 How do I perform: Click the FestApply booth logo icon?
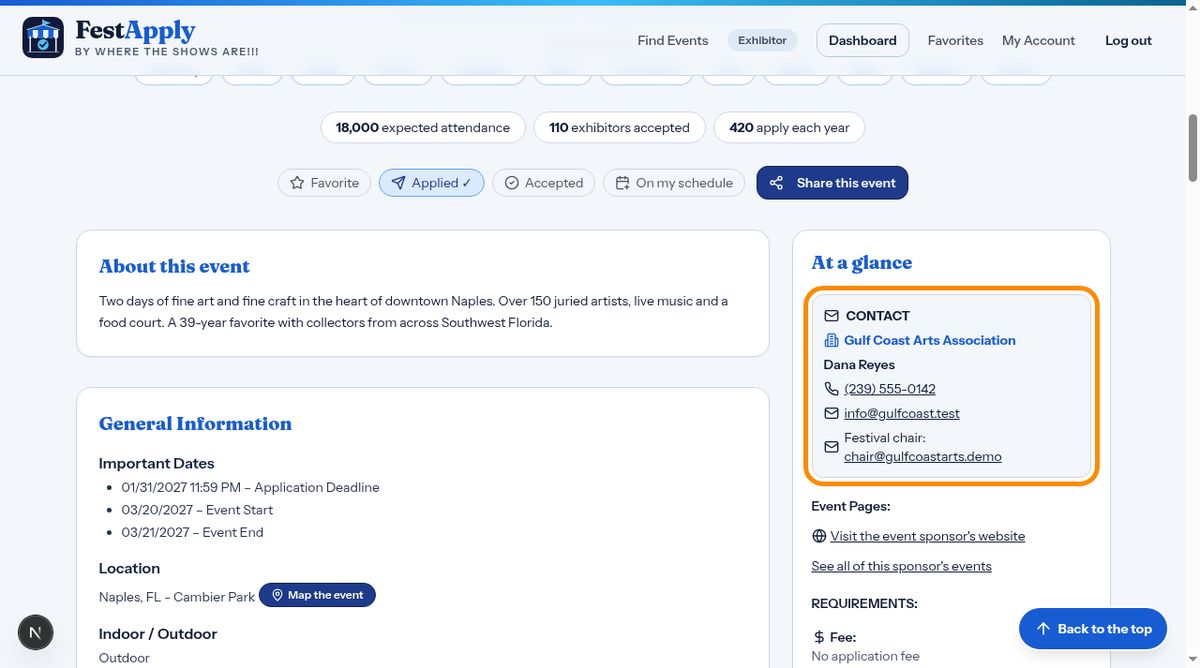pyautogui.click(x=43, y=38)
